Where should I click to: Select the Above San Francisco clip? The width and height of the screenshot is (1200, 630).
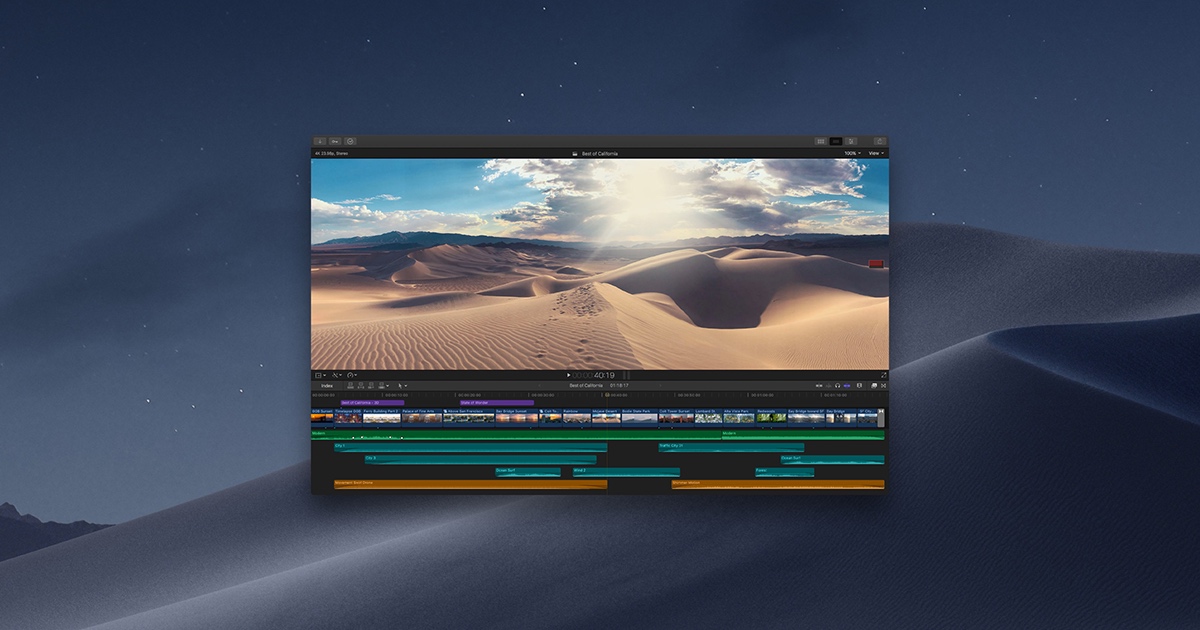tap(468, 416)
